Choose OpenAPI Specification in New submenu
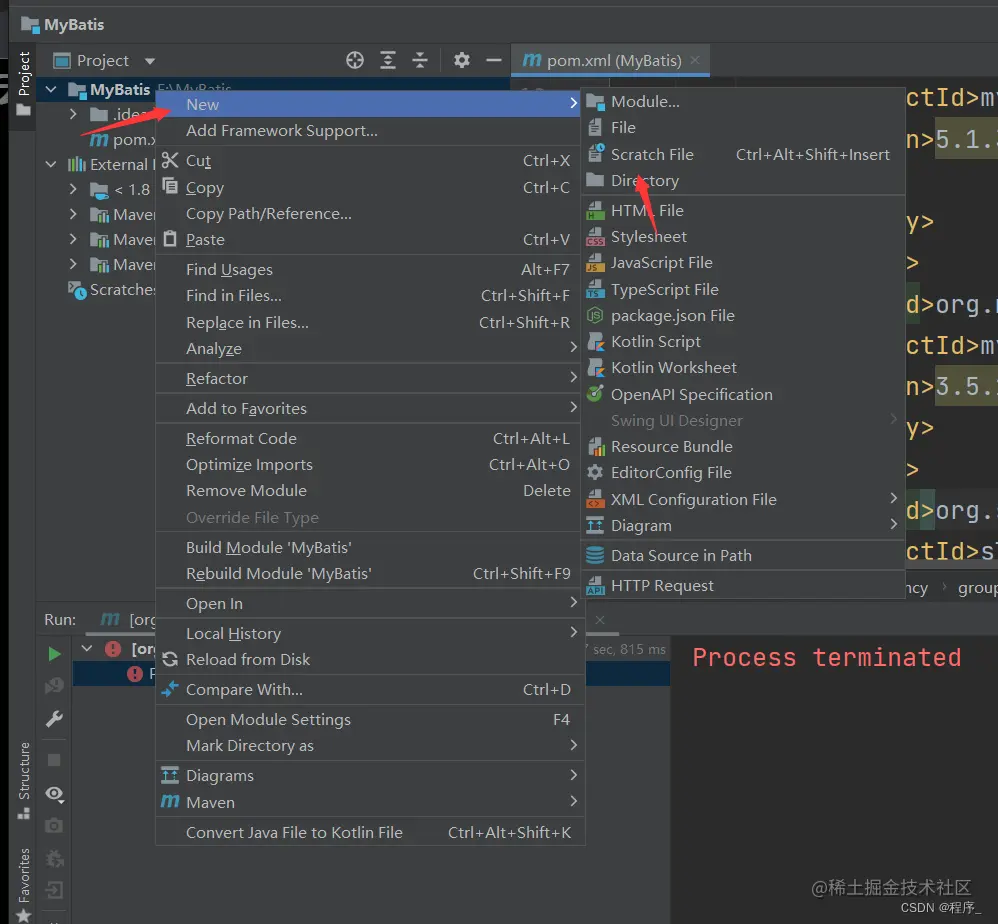998x924 pixels. [x=743, y=395]
